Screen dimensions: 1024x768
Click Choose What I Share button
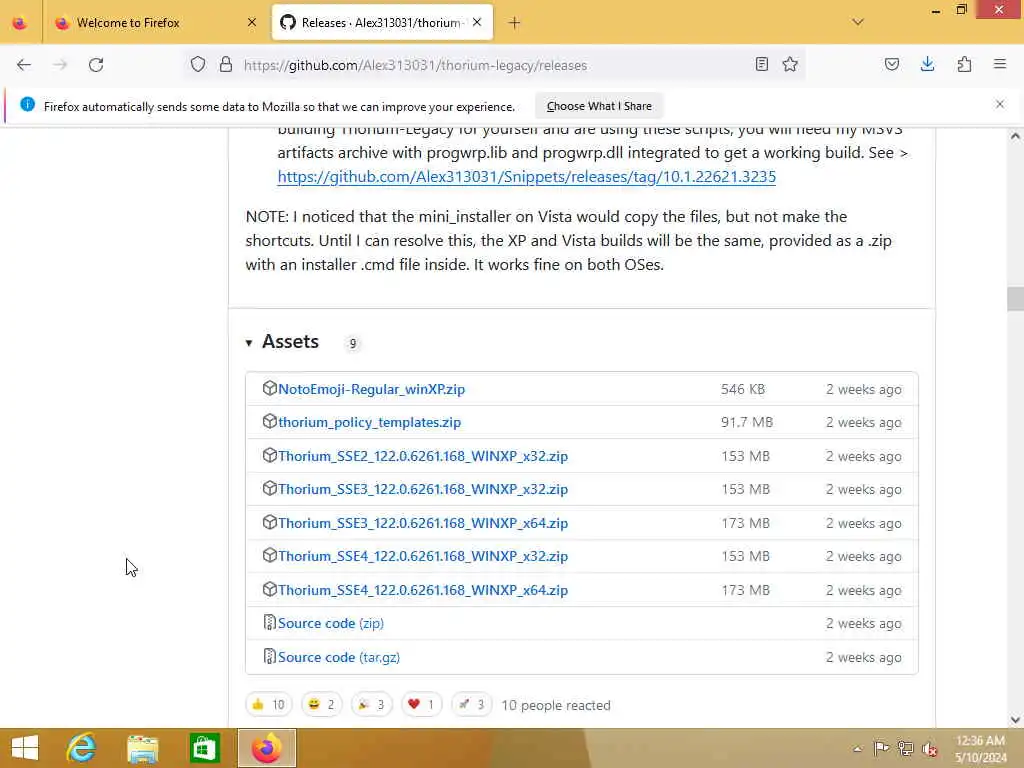pos(599,106)
